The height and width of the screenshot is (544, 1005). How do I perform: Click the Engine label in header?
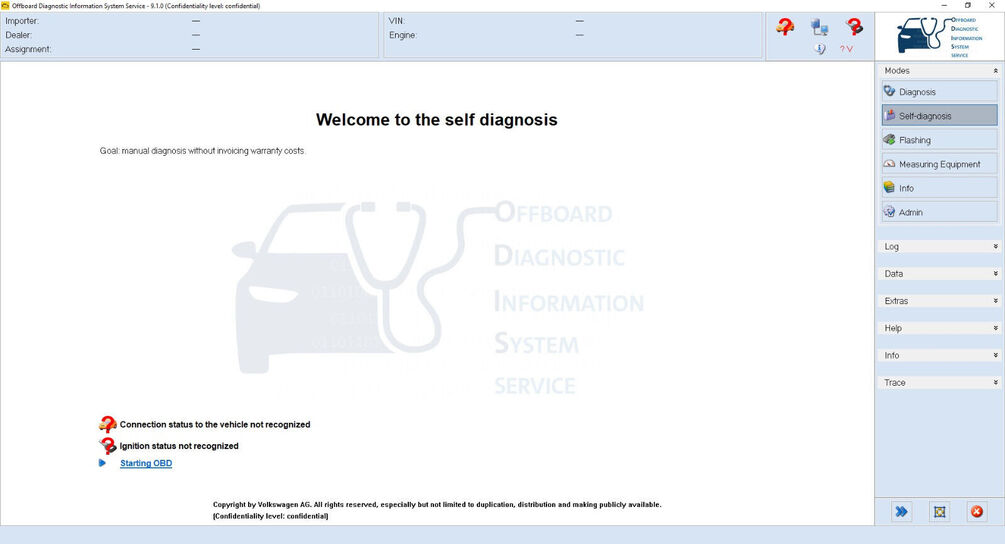coord(403,35)
